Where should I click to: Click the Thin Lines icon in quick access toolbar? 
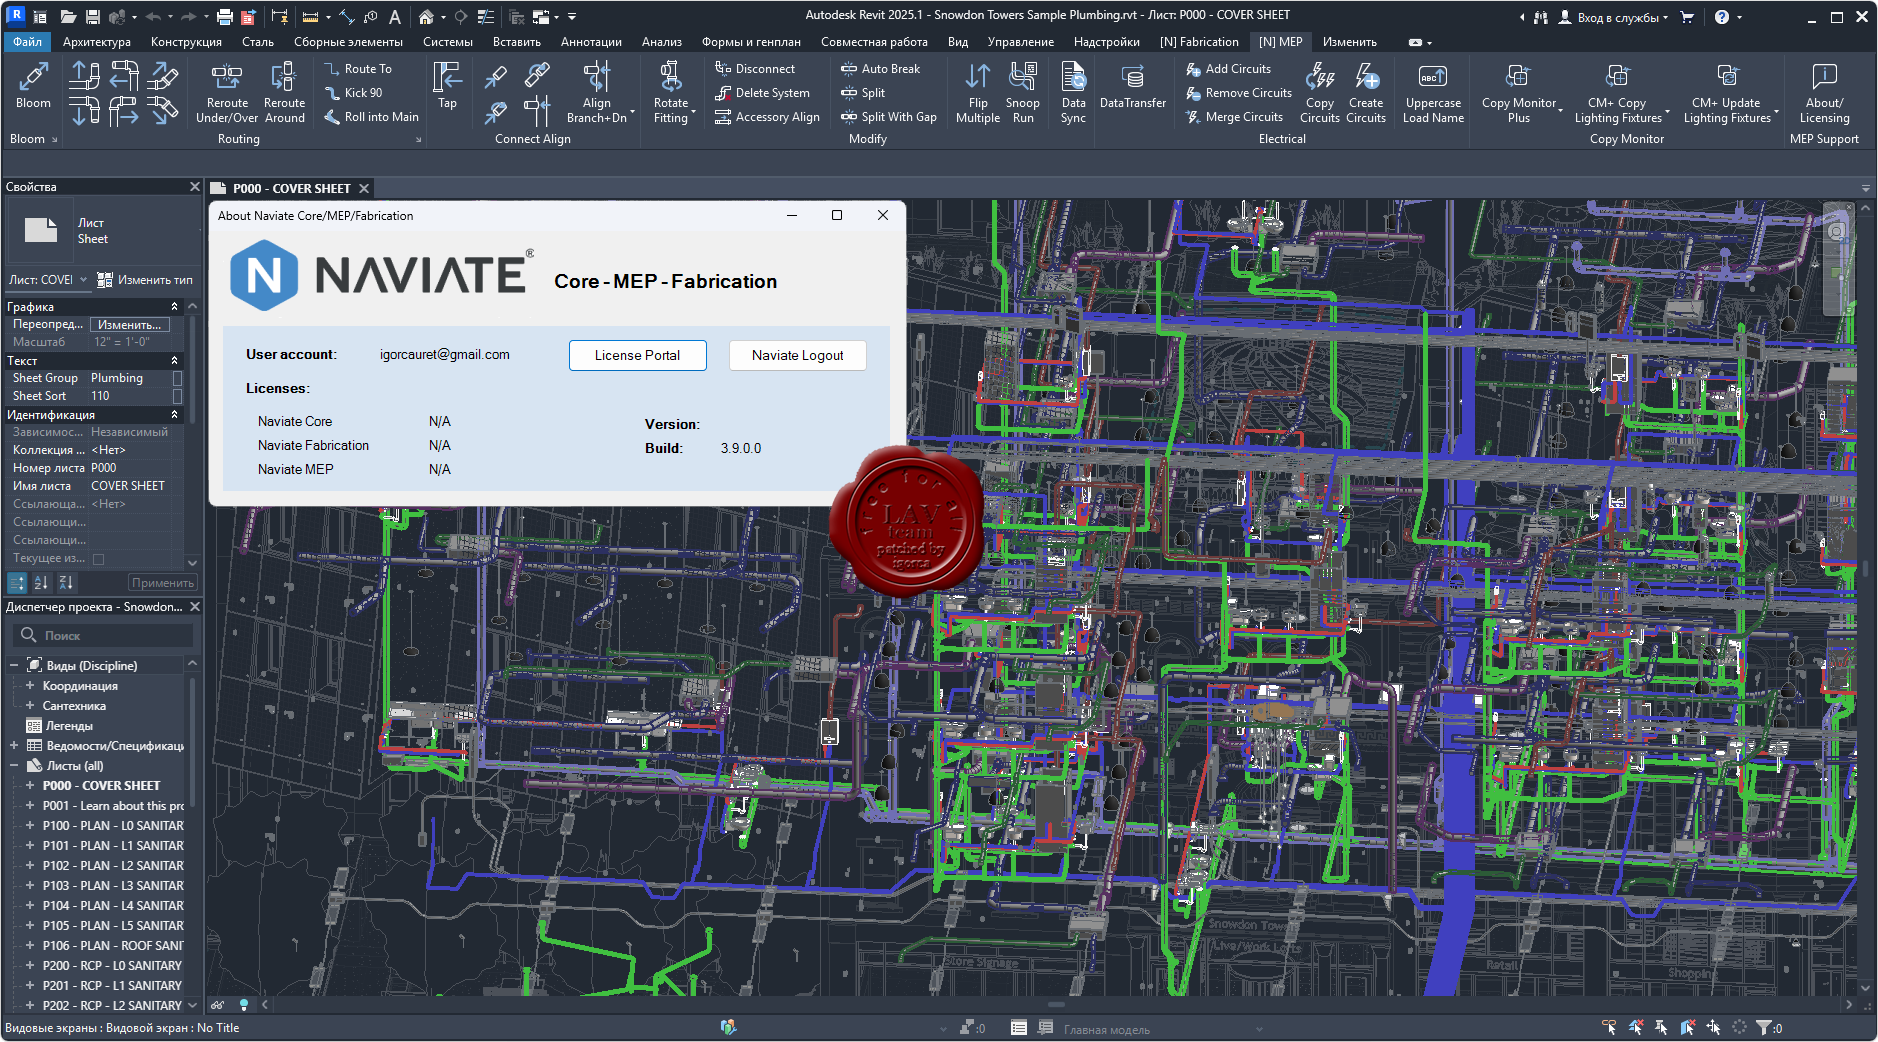(x=484, y=17)
